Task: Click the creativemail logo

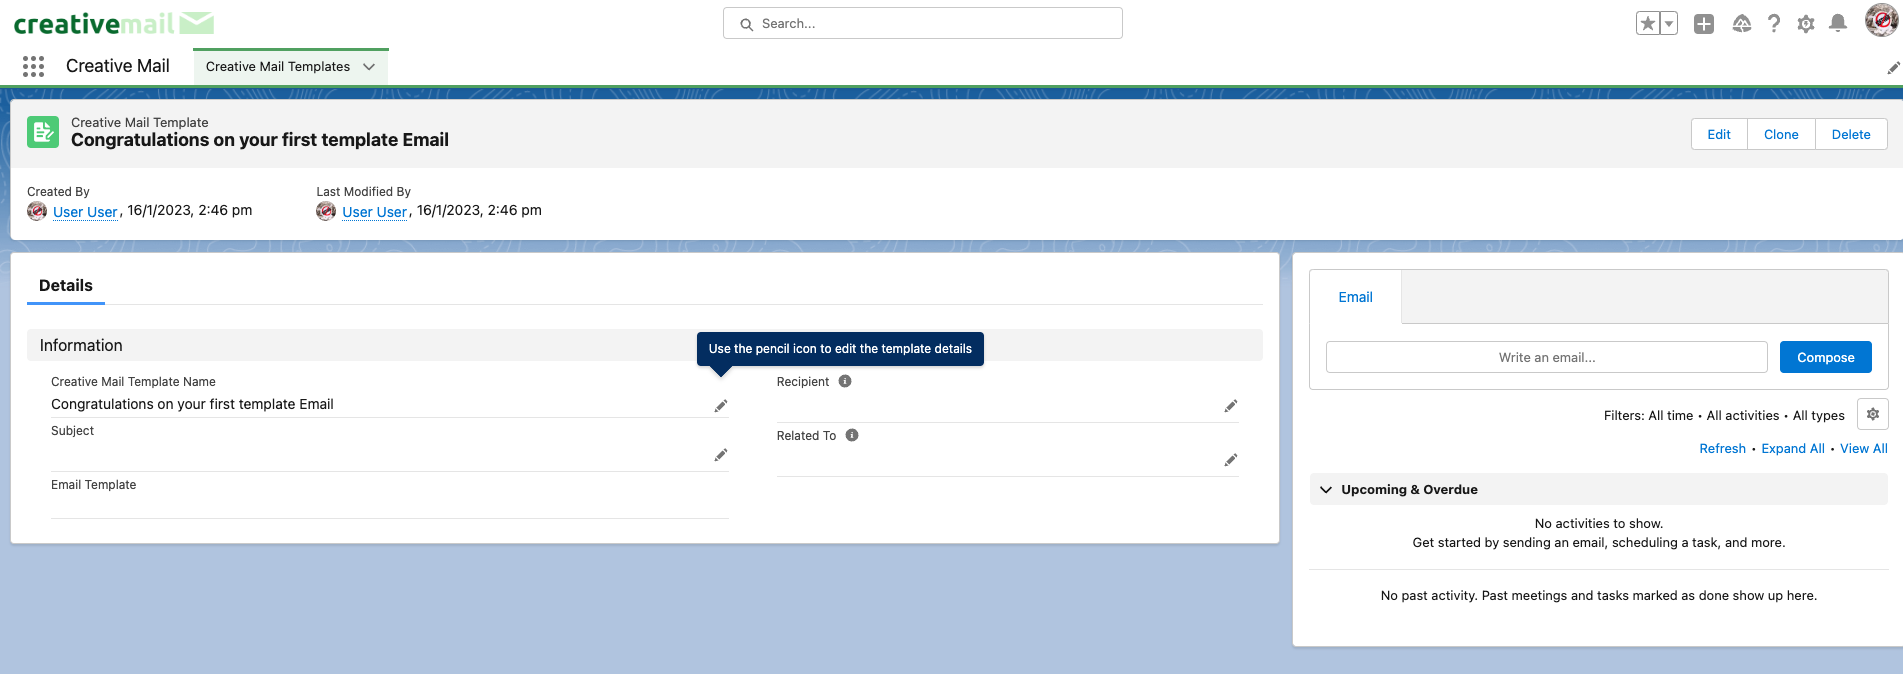Action: 113,23
